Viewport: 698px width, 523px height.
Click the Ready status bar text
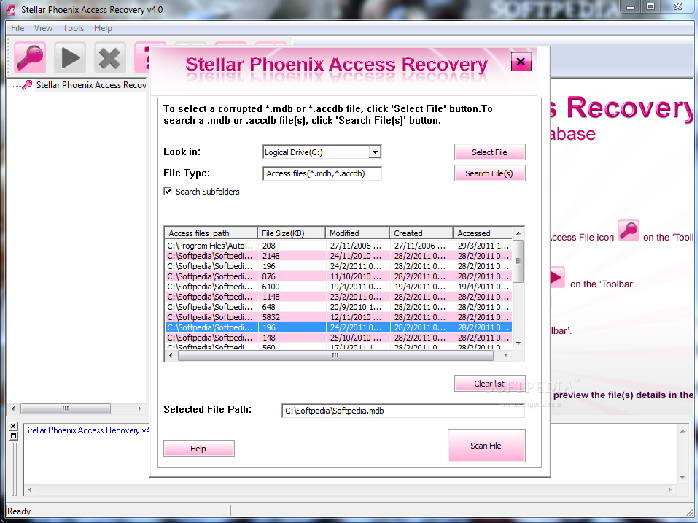tap(19, 511)
